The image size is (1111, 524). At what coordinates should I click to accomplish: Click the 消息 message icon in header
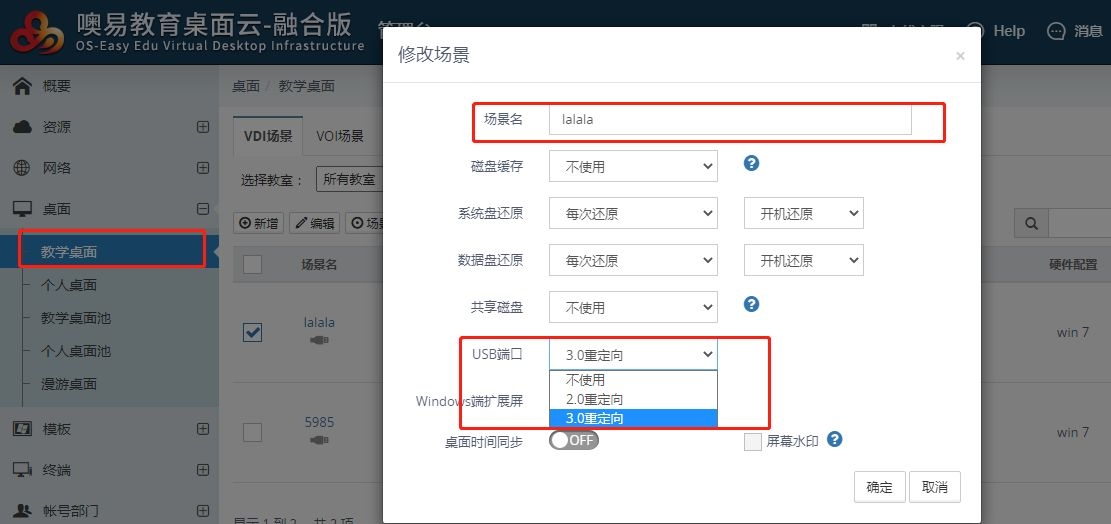click(x=1056, y=31)
